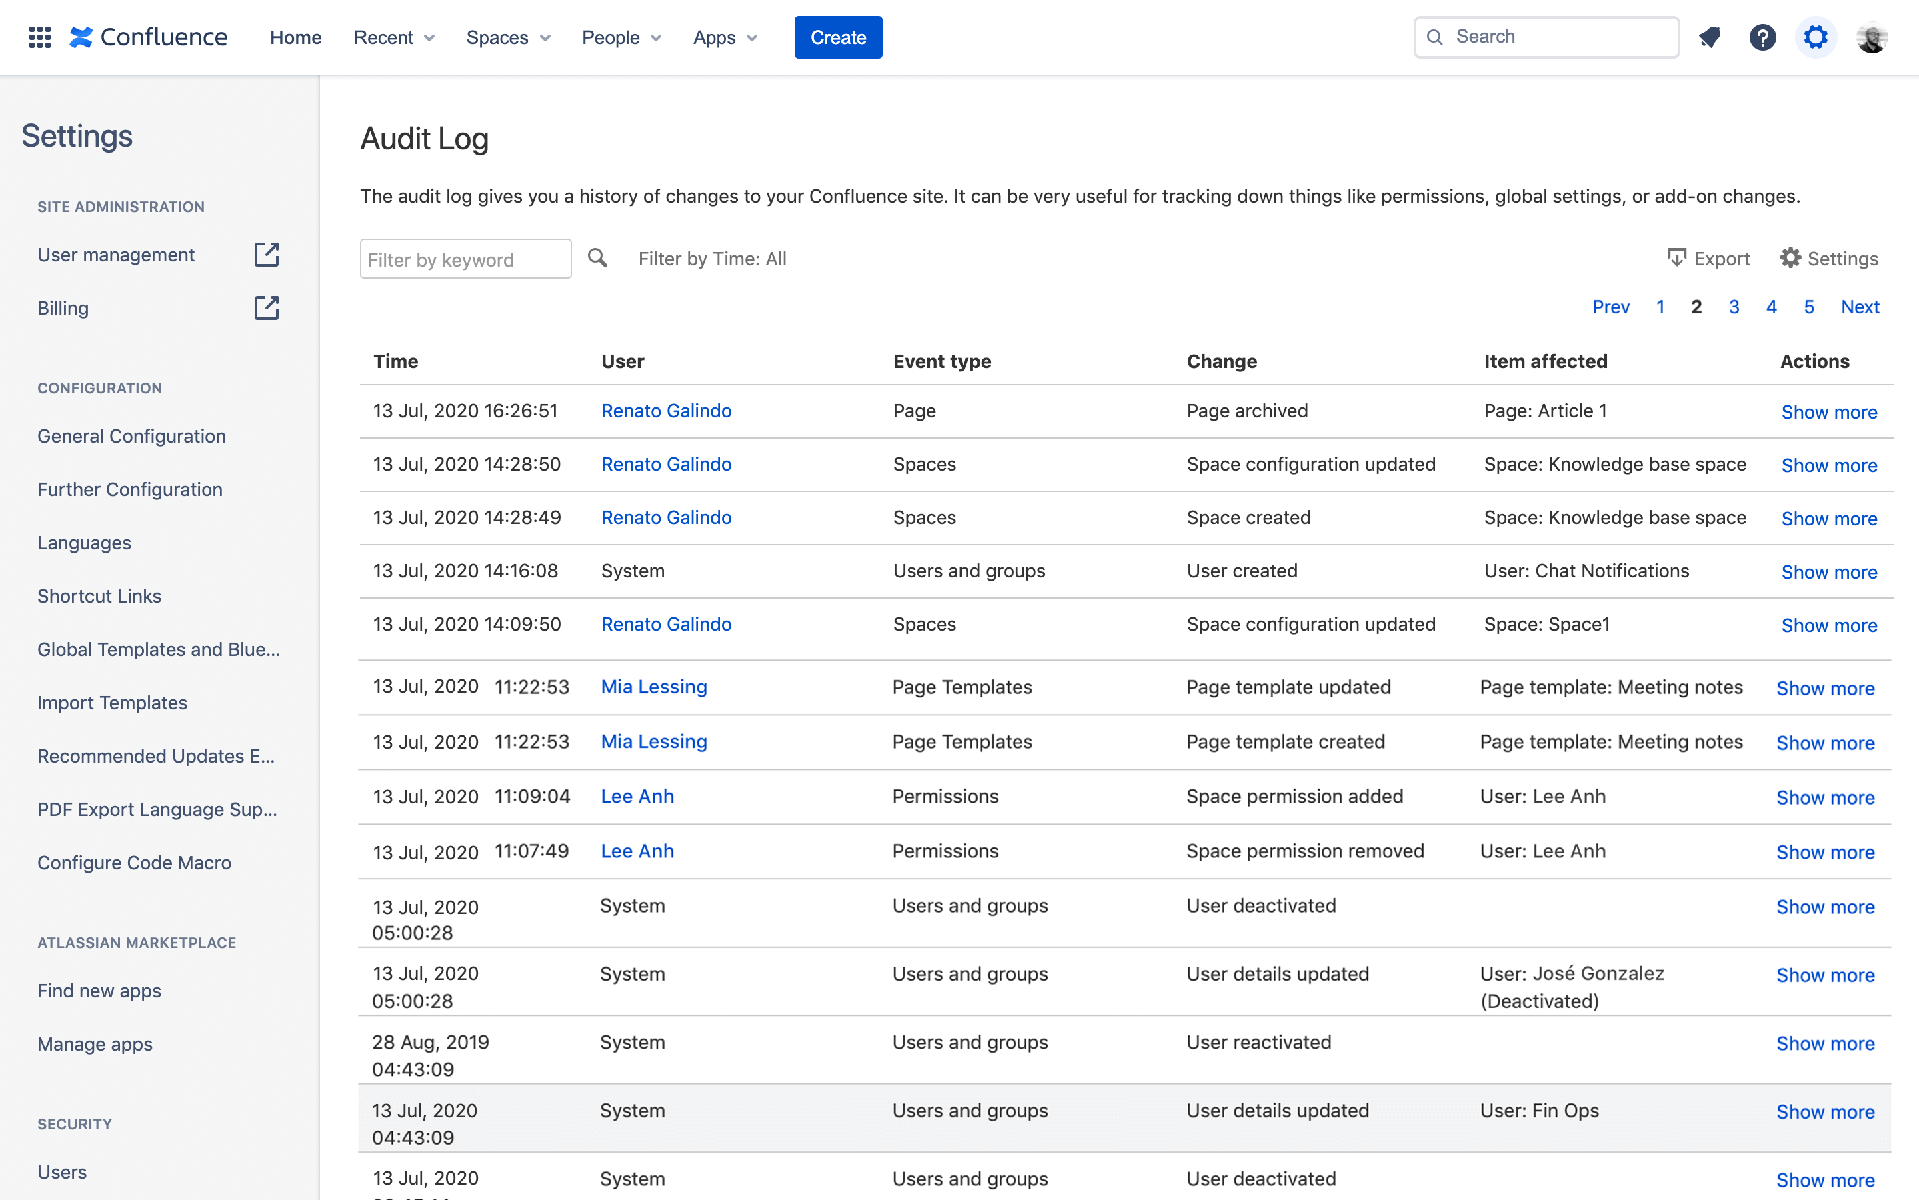1919x1200 pixels.
Task: Click your profile avatar
Action: click(x=1870, y=37)
